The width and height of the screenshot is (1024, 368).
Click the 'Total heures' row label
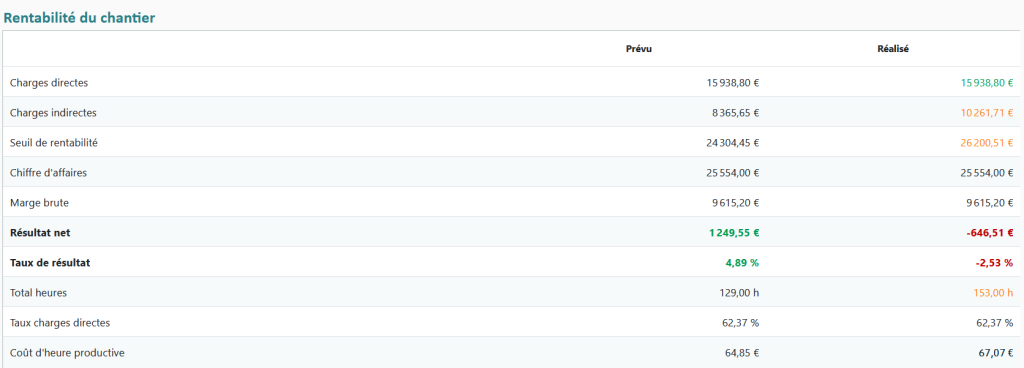39,293
